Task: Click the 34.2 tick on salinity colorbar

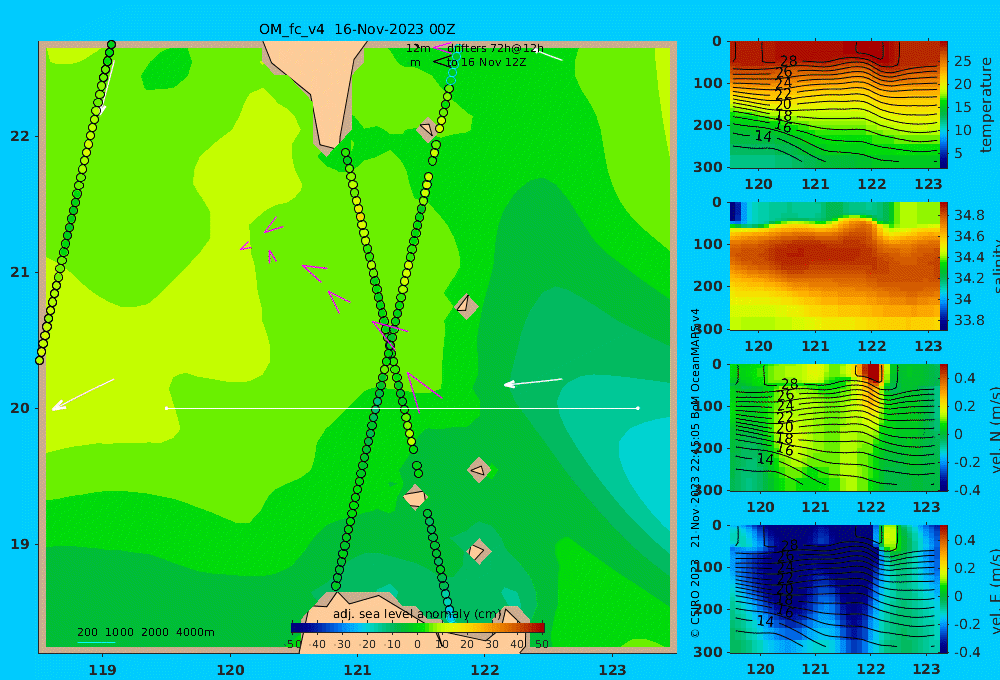Action: pyautogui.click(x=969, y=278)
